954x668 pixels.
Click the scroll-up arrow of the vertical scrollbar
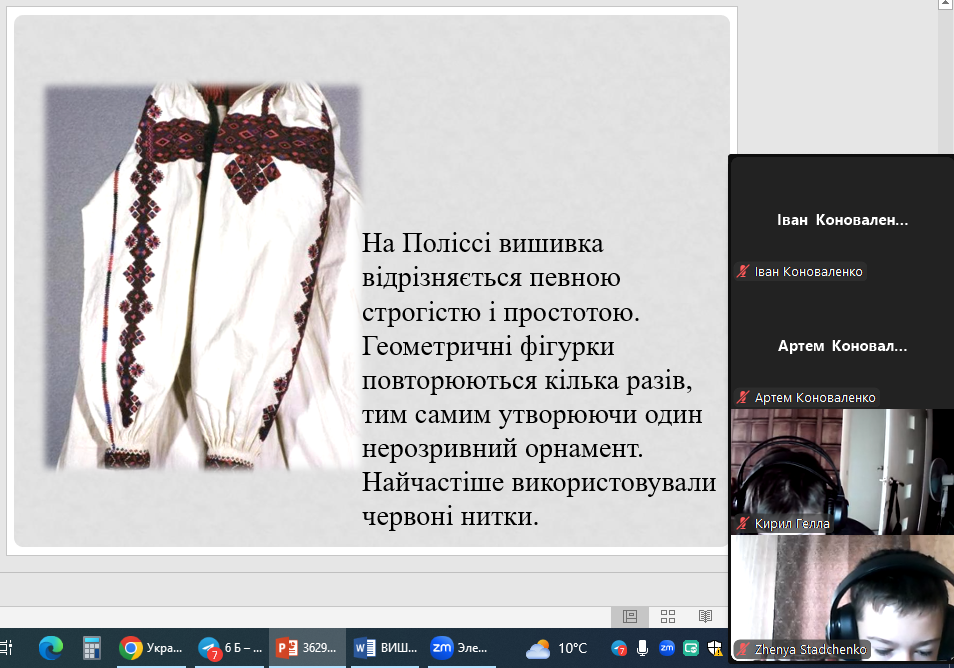[x=946, y=4]
